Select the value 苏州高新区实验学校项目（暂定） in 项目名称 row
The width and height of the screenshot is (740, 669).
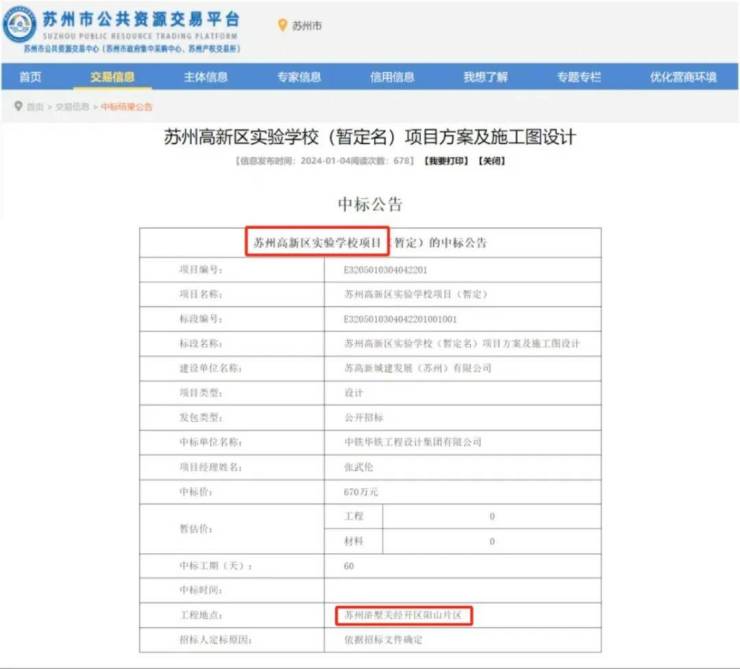coord(416,294)
